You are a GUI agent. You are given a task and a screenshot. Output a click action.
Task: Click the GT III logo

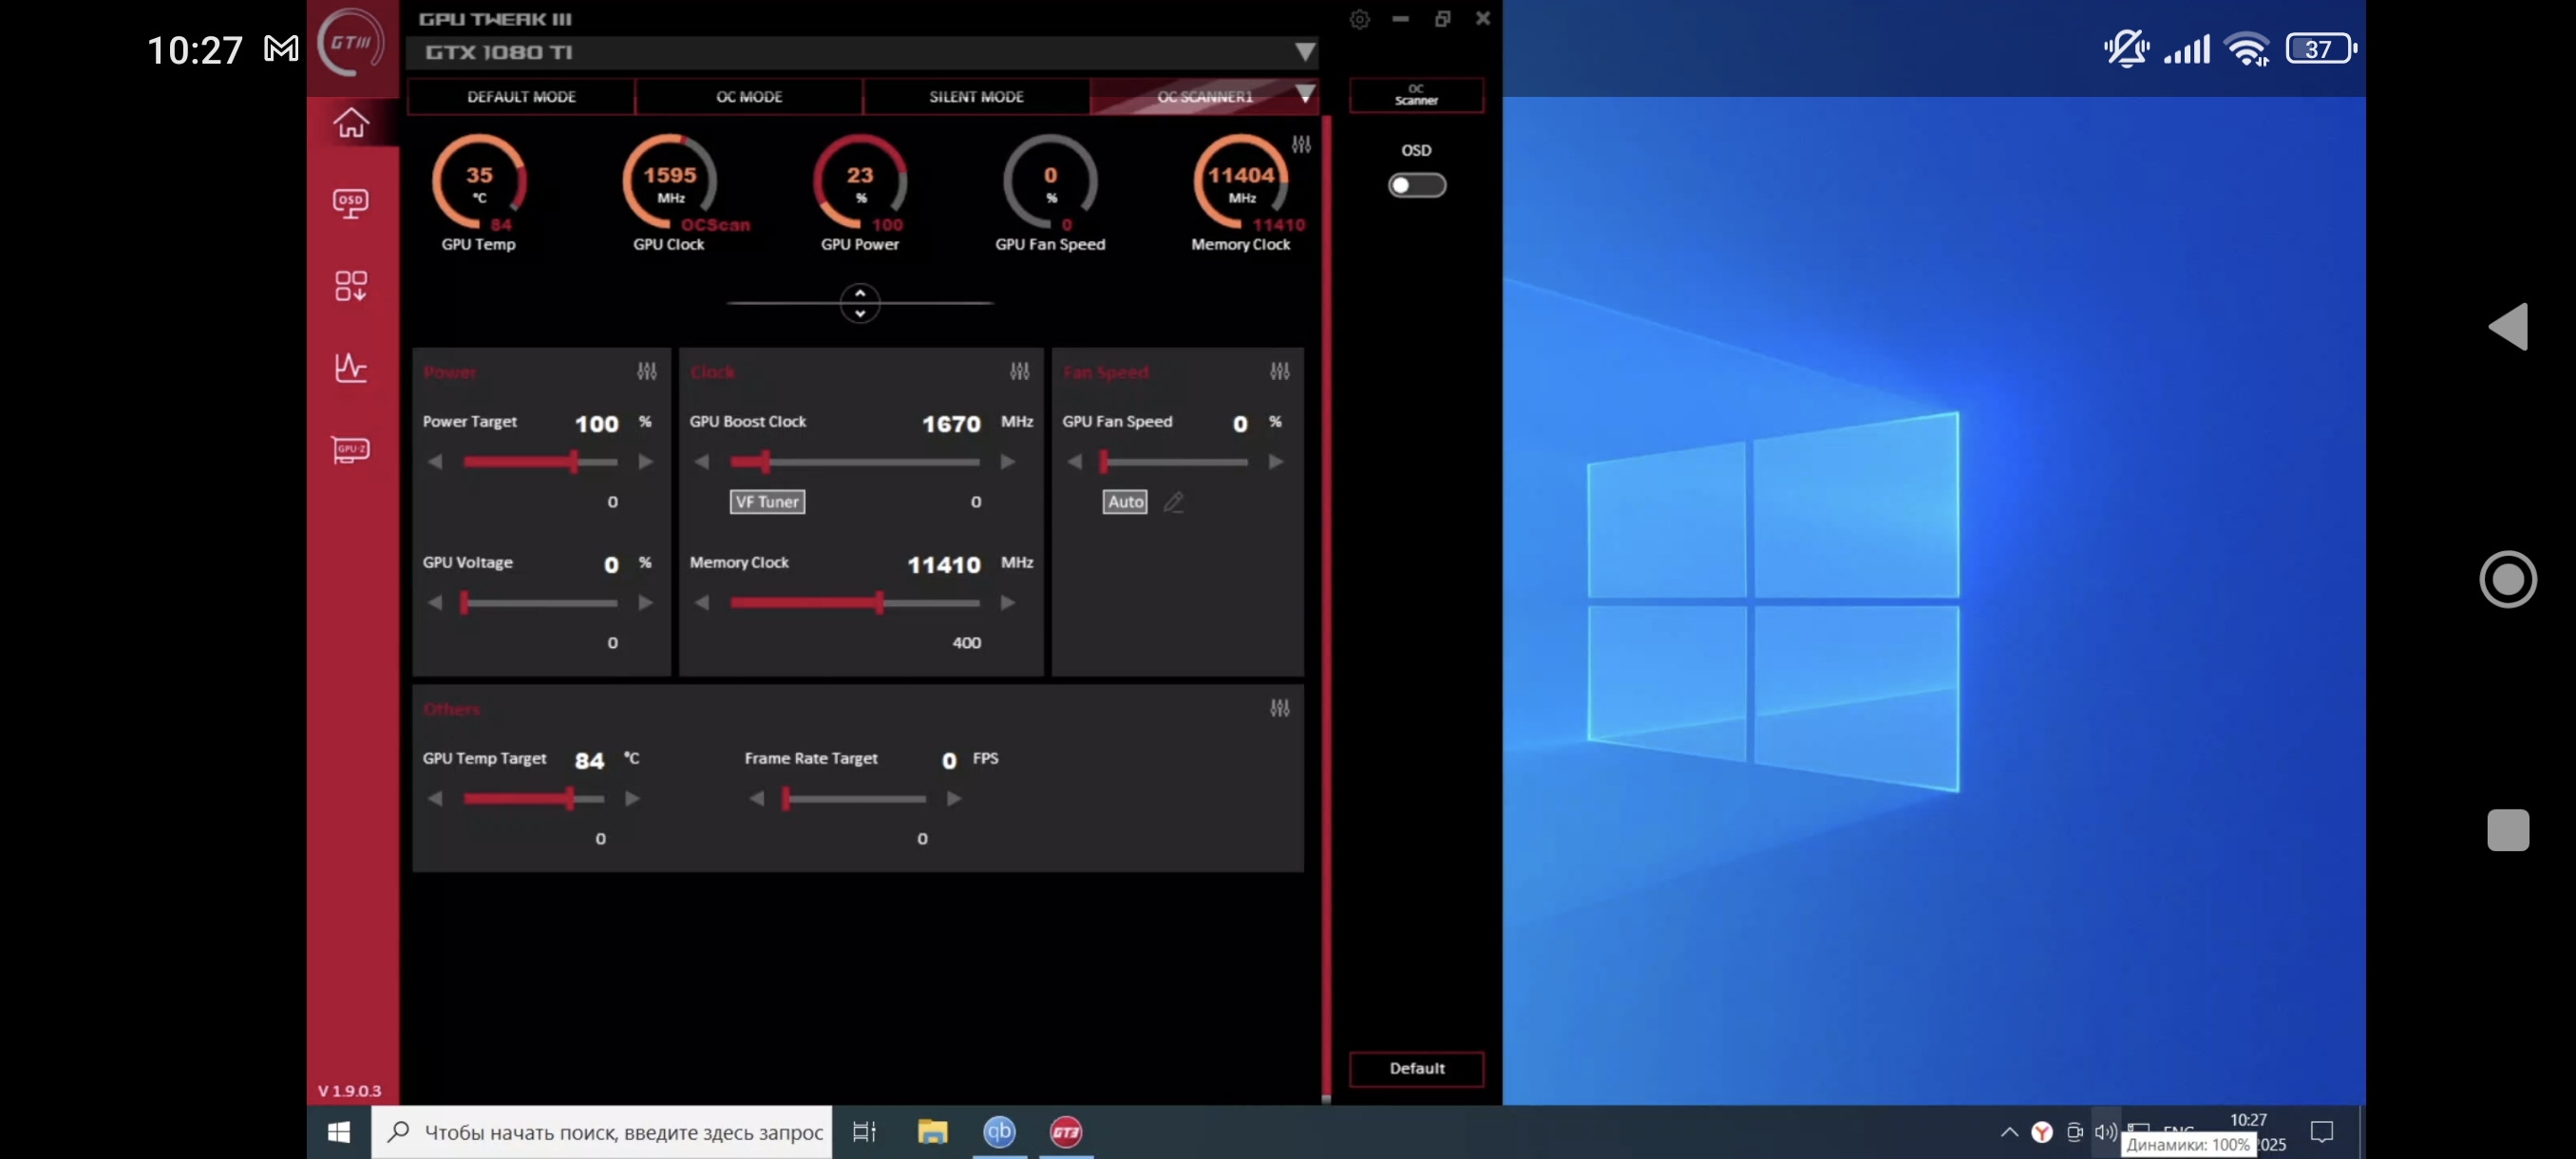(351, 42)
